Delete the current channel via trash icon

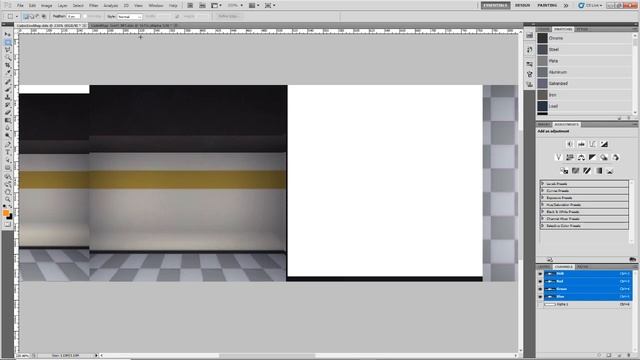coord(629,355)
